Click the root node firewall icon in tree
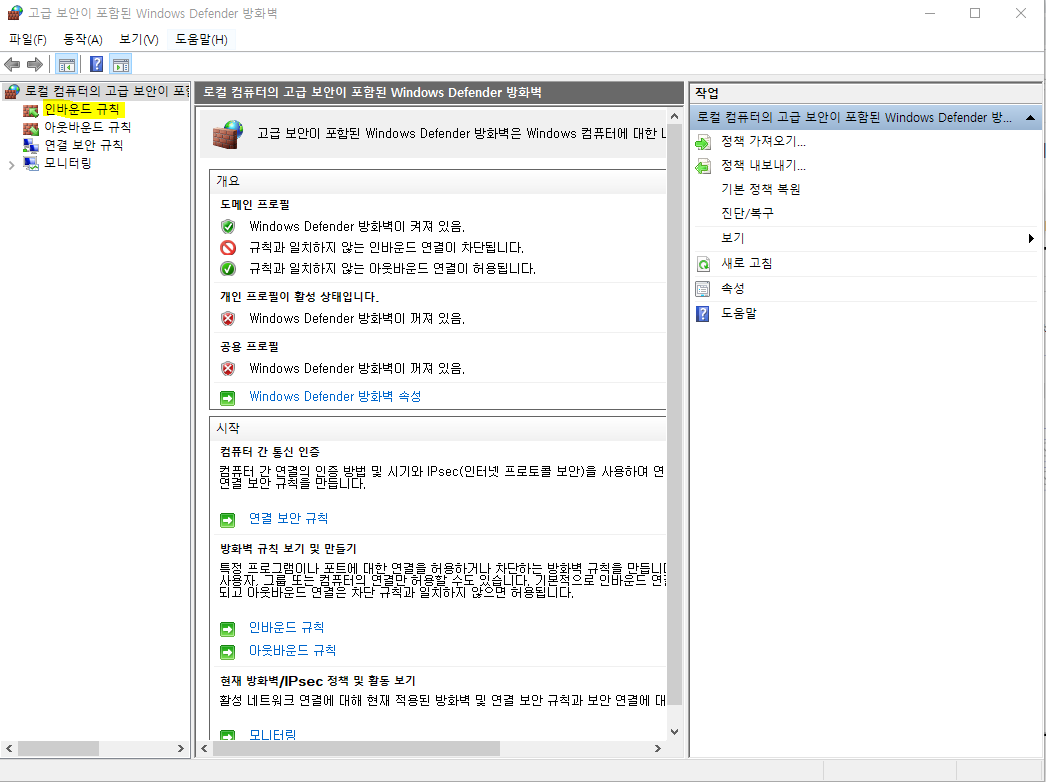 [12, 91]
